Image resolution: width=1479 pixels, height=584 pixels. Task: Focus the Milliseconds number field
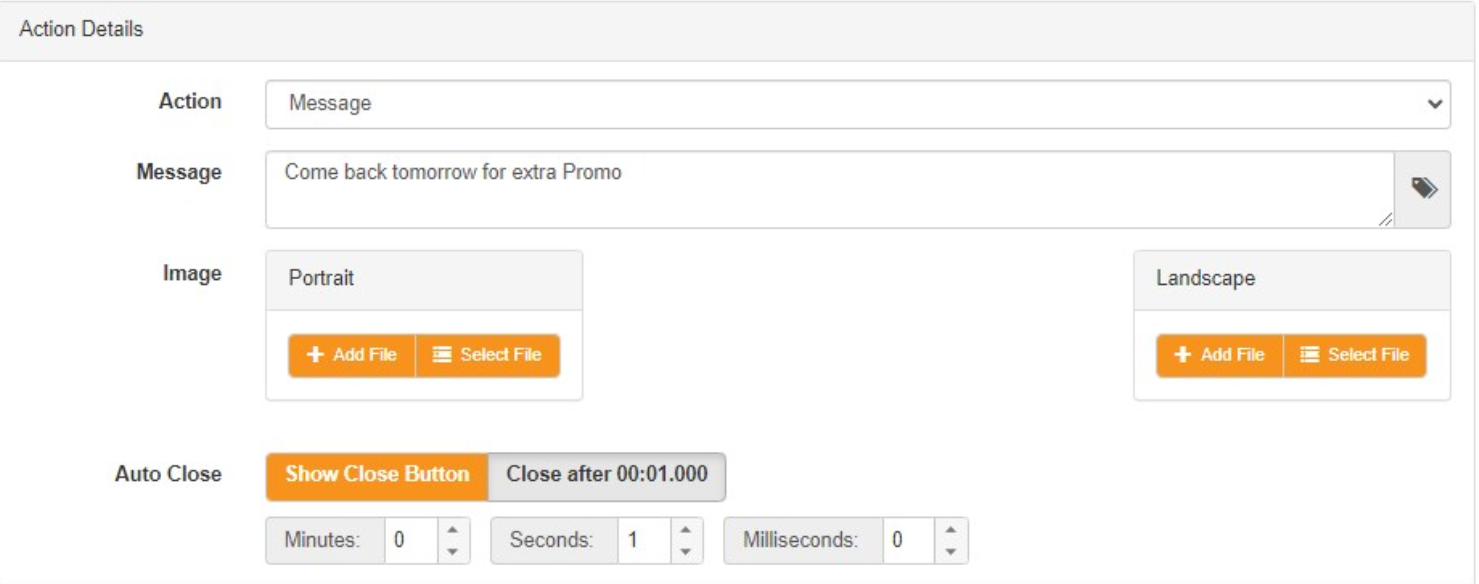(x=909, y=541)
